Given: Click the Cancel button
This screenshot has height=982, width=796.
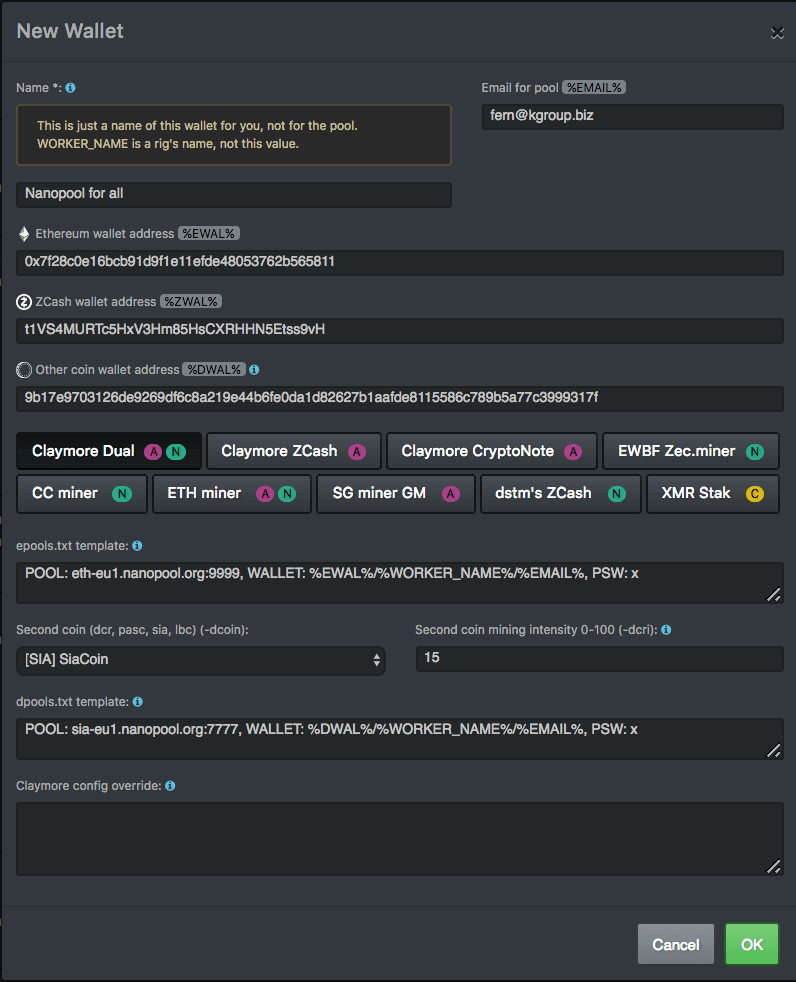Looking at the screenshot, I should [x=675, y=944].
